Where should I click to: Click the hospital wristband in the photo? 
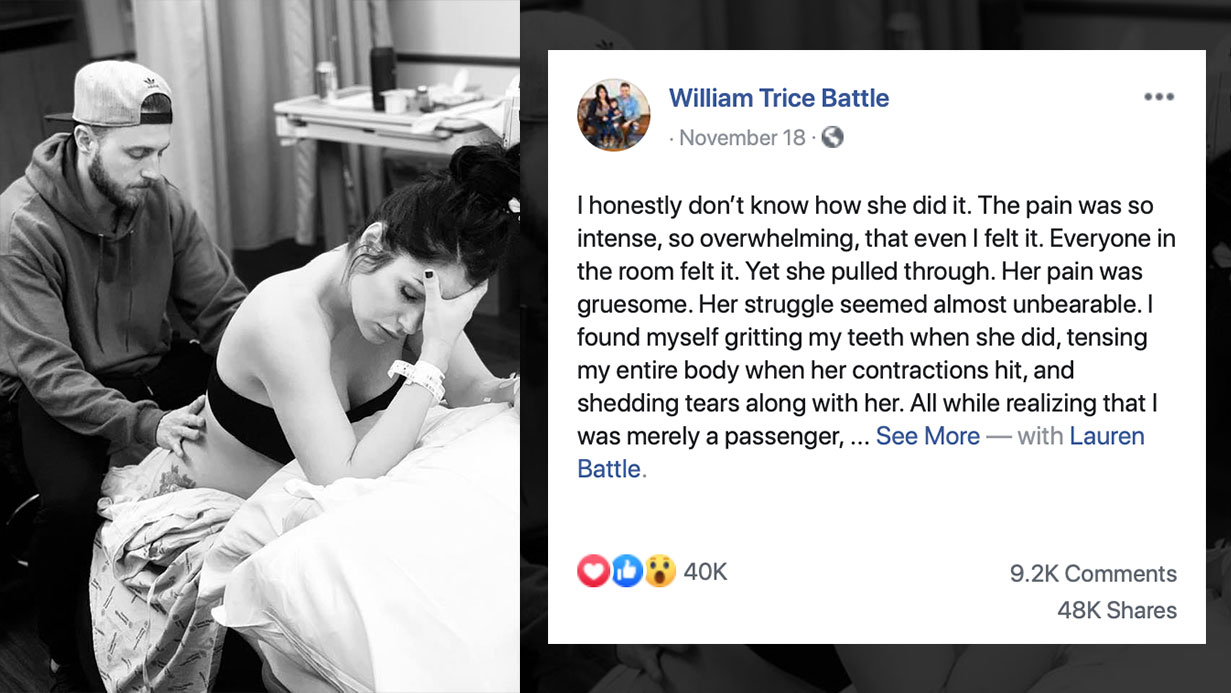(x=418, y=377)
